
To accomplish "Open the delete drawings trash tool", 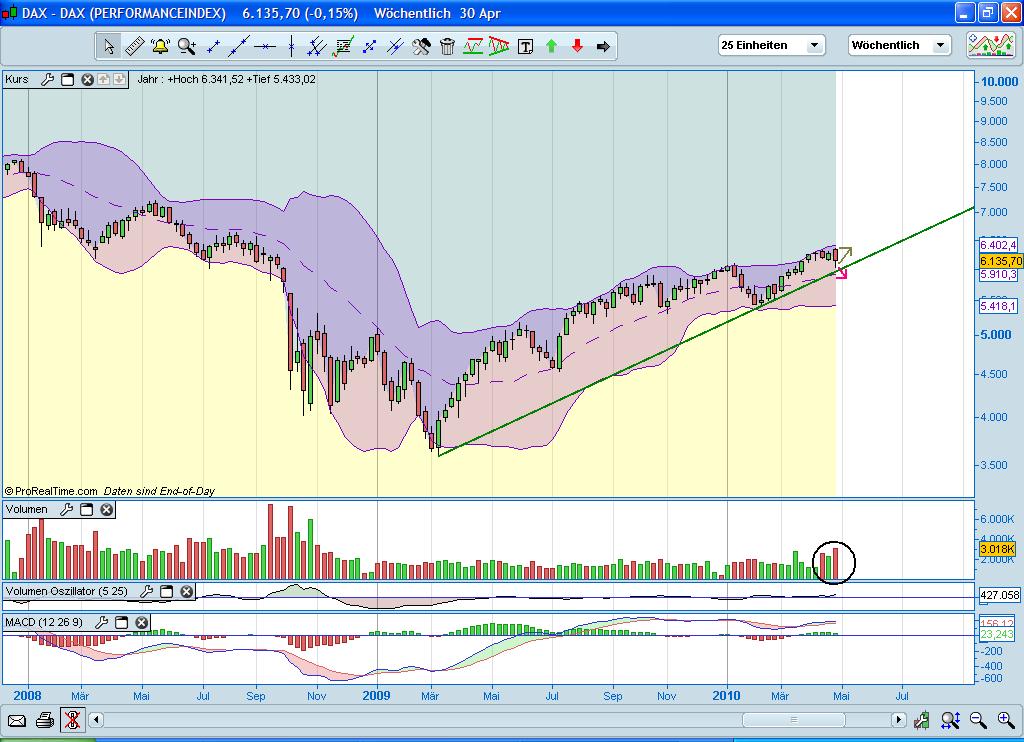I will tap(446, 45).
